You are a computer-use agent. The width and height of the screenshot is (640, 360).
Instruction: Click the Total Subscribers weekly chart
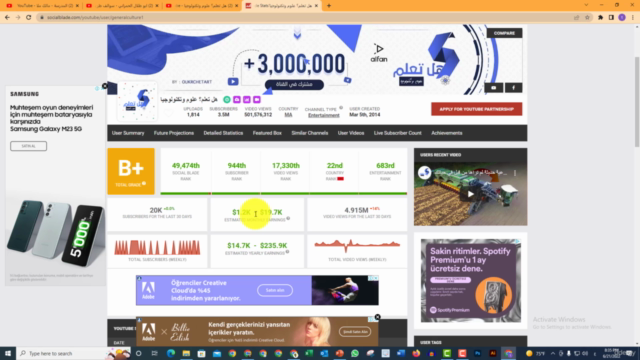click(x=157, y=248)
